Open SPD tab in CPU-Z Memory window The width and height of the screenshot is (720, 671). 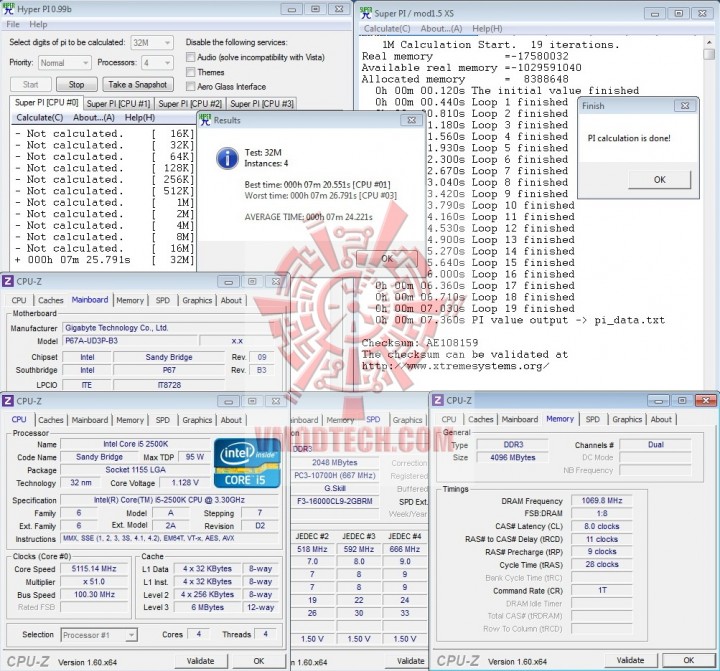[x=592, y=419]
